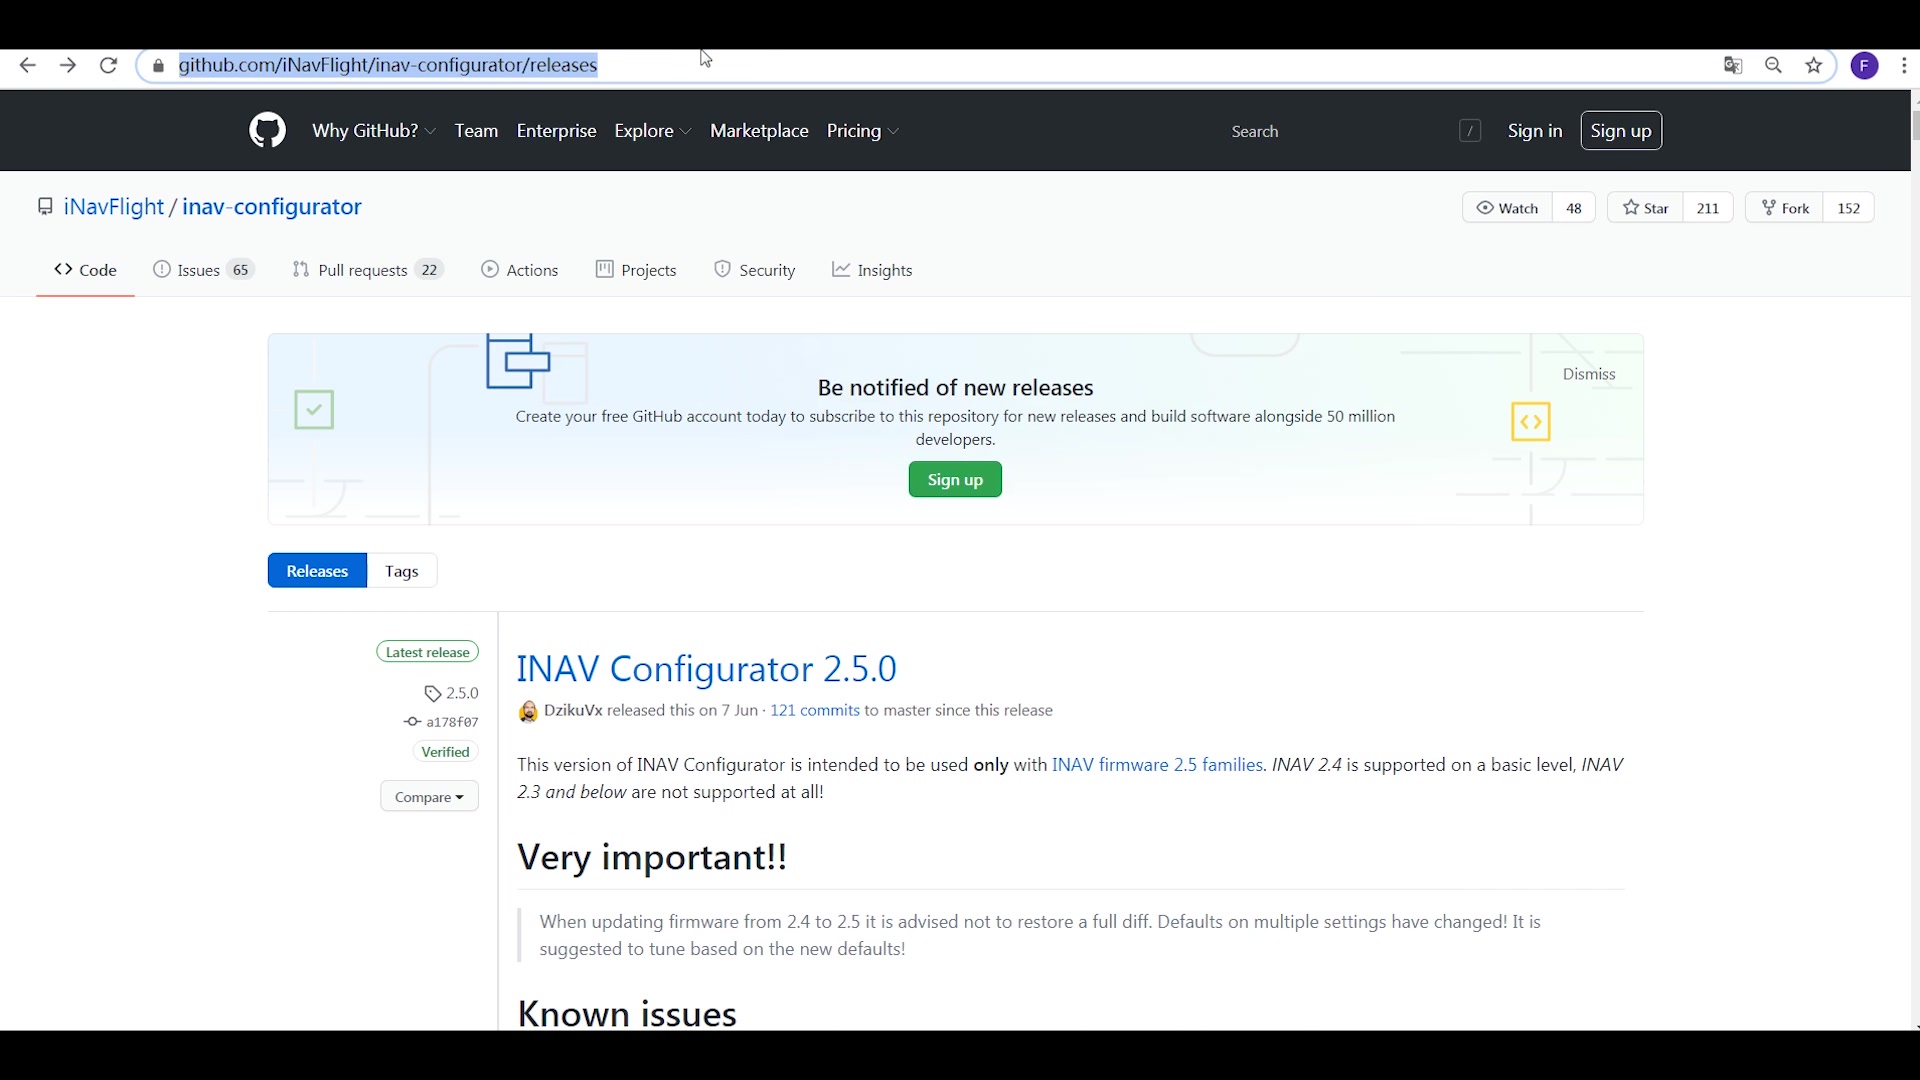Screen dimensions: 1920x1080
Task: Select the Releases tab
Action: (315, 570)
